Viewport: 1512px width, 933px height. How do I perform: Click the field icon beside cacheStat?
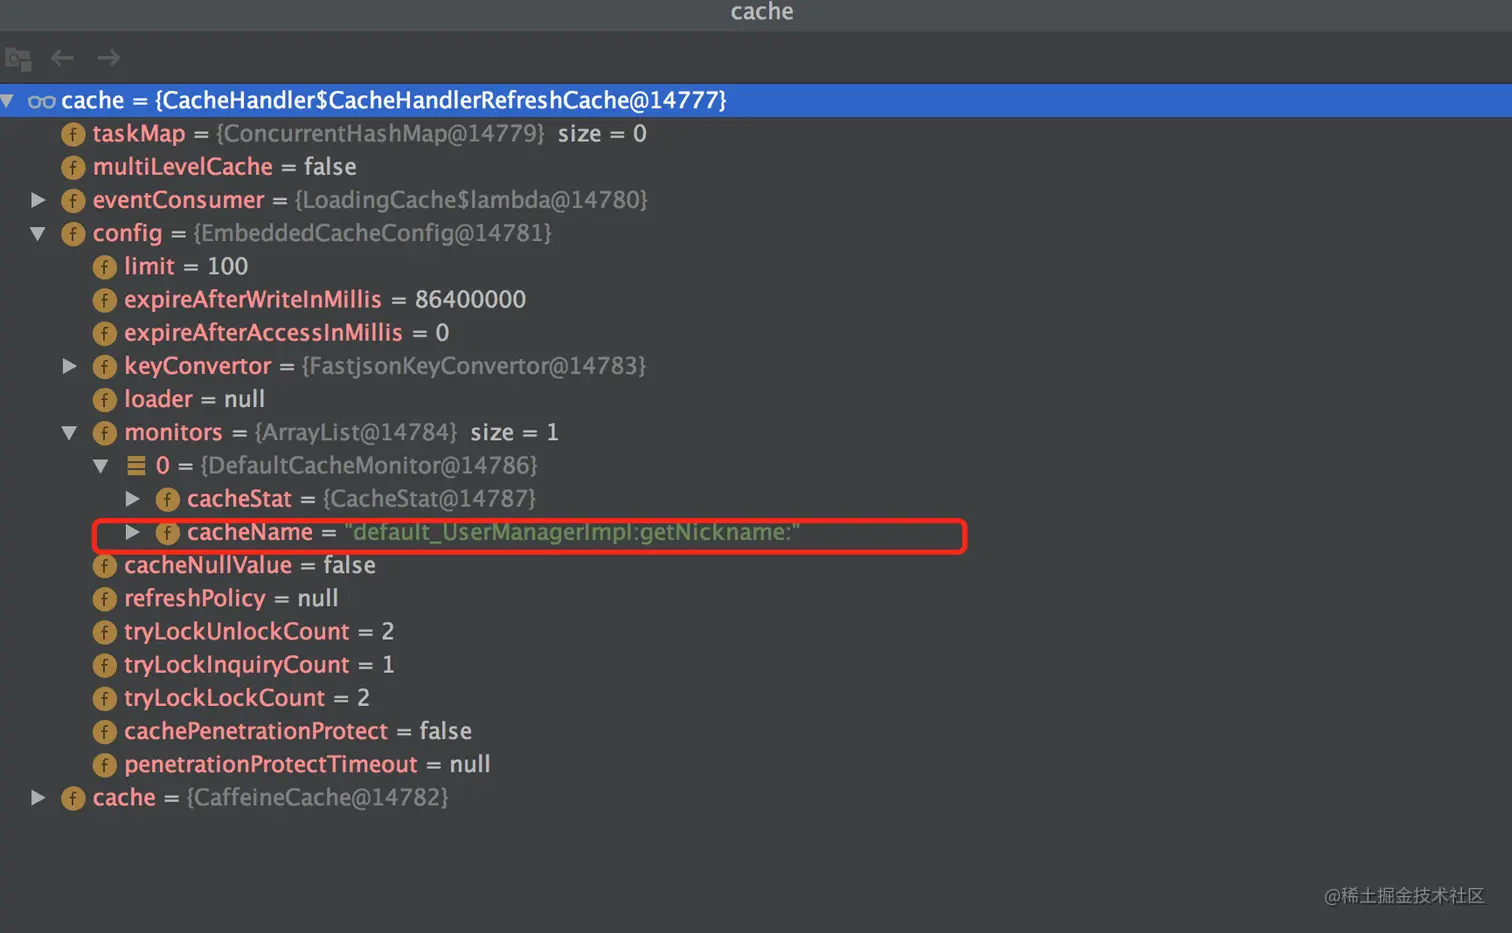click(x=167, y=499)
